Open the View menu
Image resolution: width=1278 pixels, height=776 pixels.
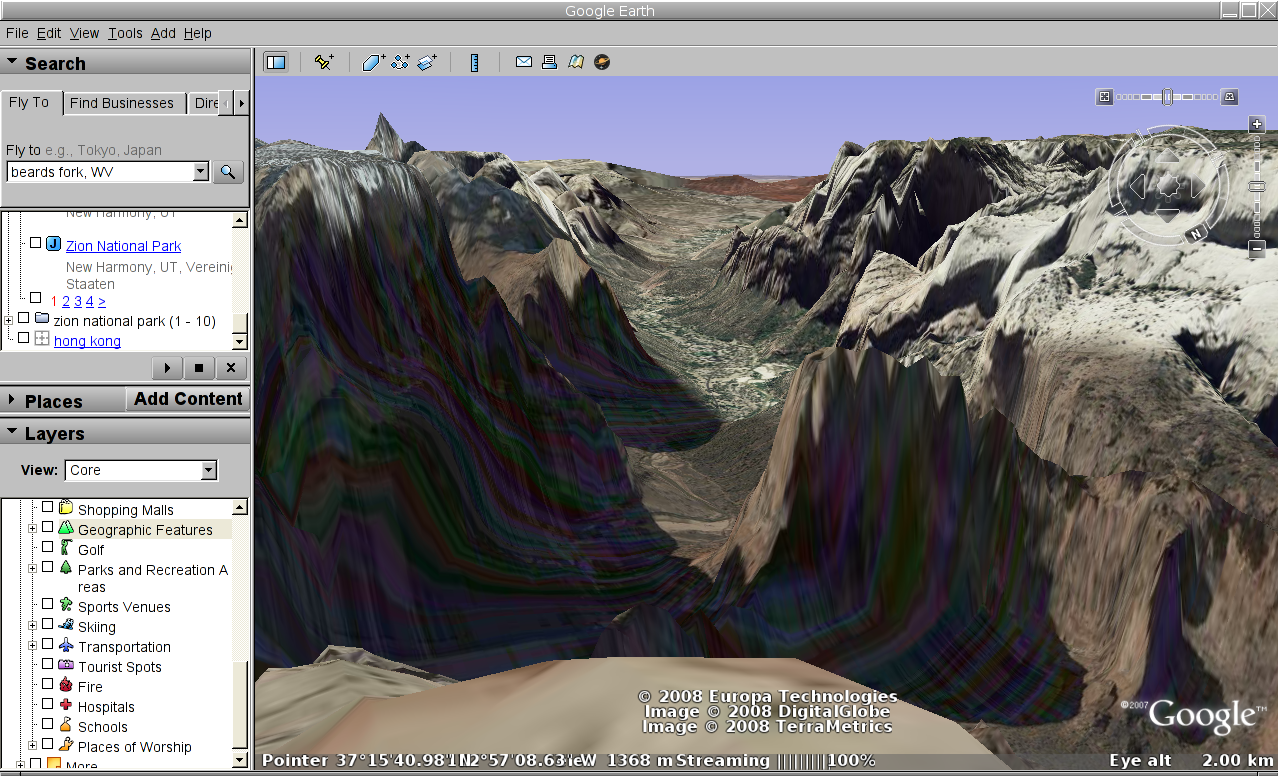(84, 33)
